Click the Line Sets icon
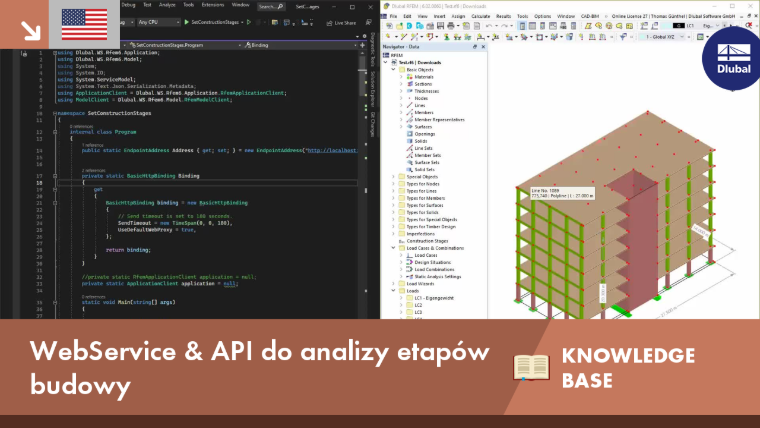Viewport: 760px width, 428px height. [410, 148]
